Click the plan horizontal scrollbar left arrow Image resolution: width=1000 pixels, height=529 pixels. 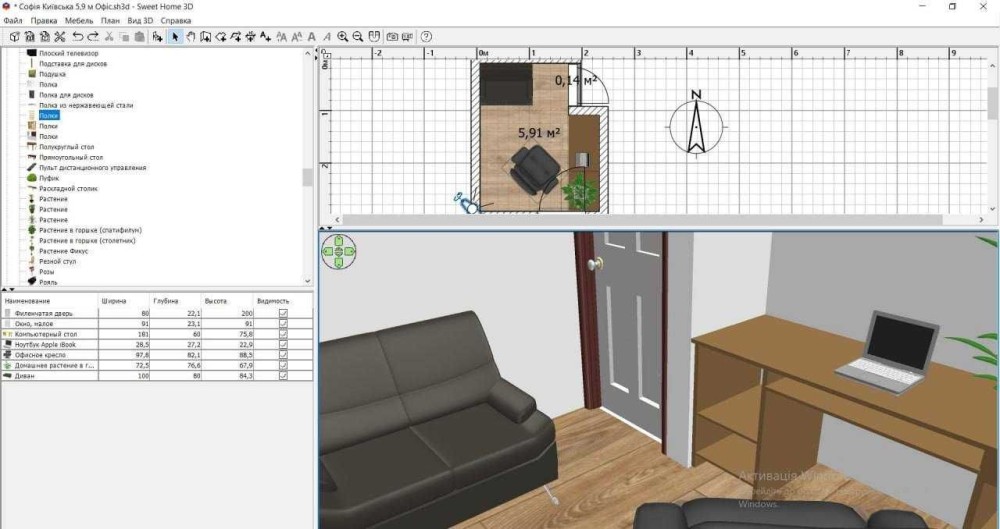(x=338, y=220)
